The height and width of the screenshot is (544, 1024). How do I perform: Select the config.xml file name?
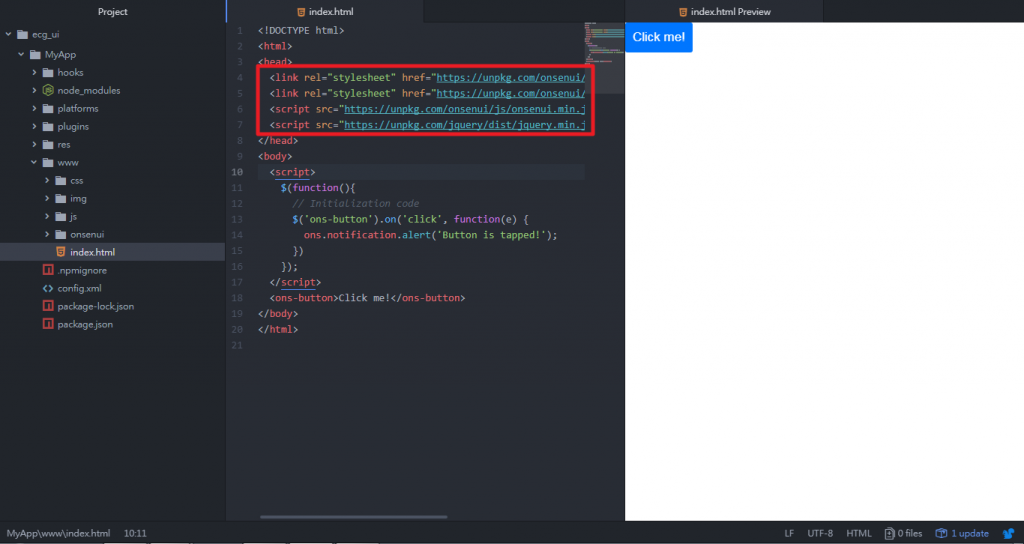coord(80,288)
